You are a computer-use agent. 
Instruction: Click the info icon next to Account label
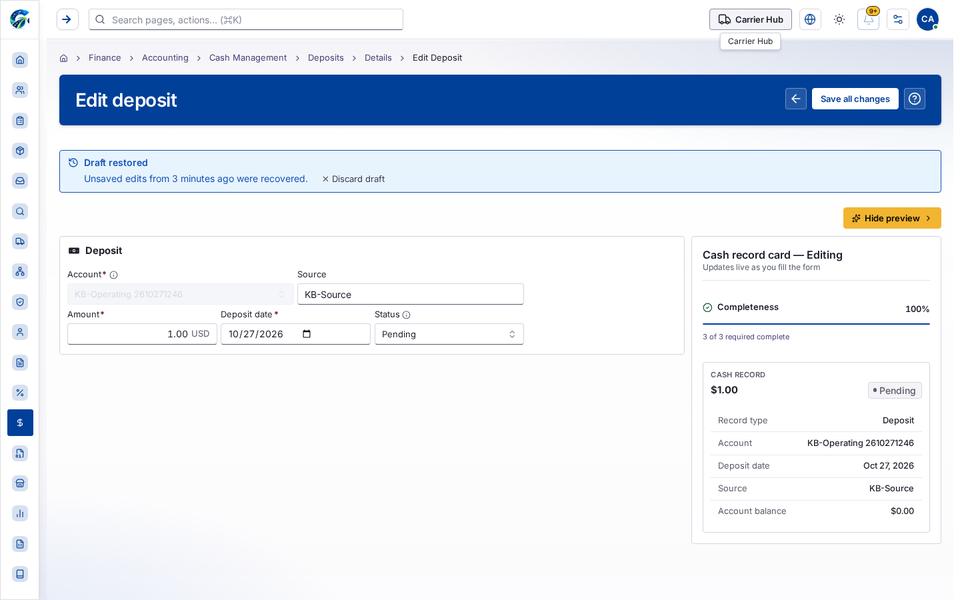point(114,275)
